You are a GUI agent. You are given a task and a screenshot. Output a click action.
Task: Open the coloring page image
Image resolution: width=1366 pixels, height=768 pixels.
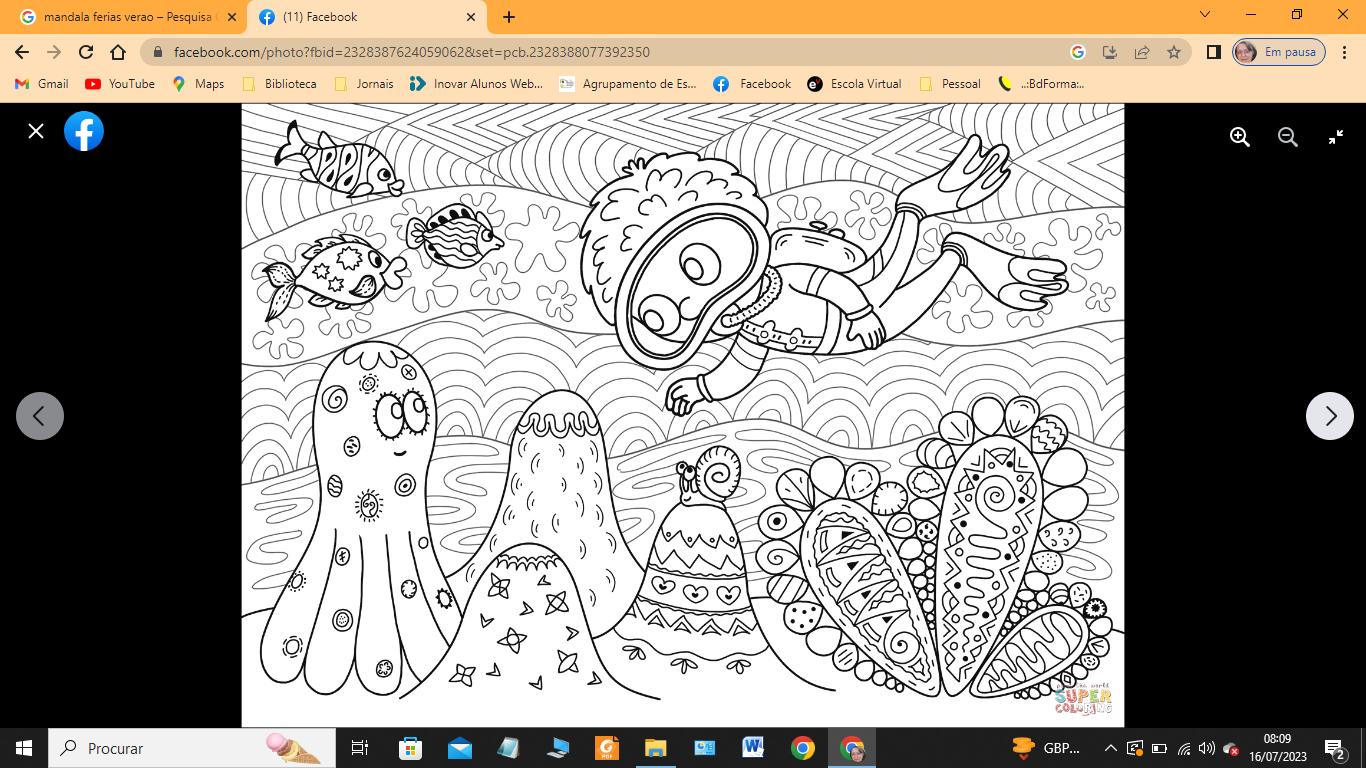tap(683, 415)
